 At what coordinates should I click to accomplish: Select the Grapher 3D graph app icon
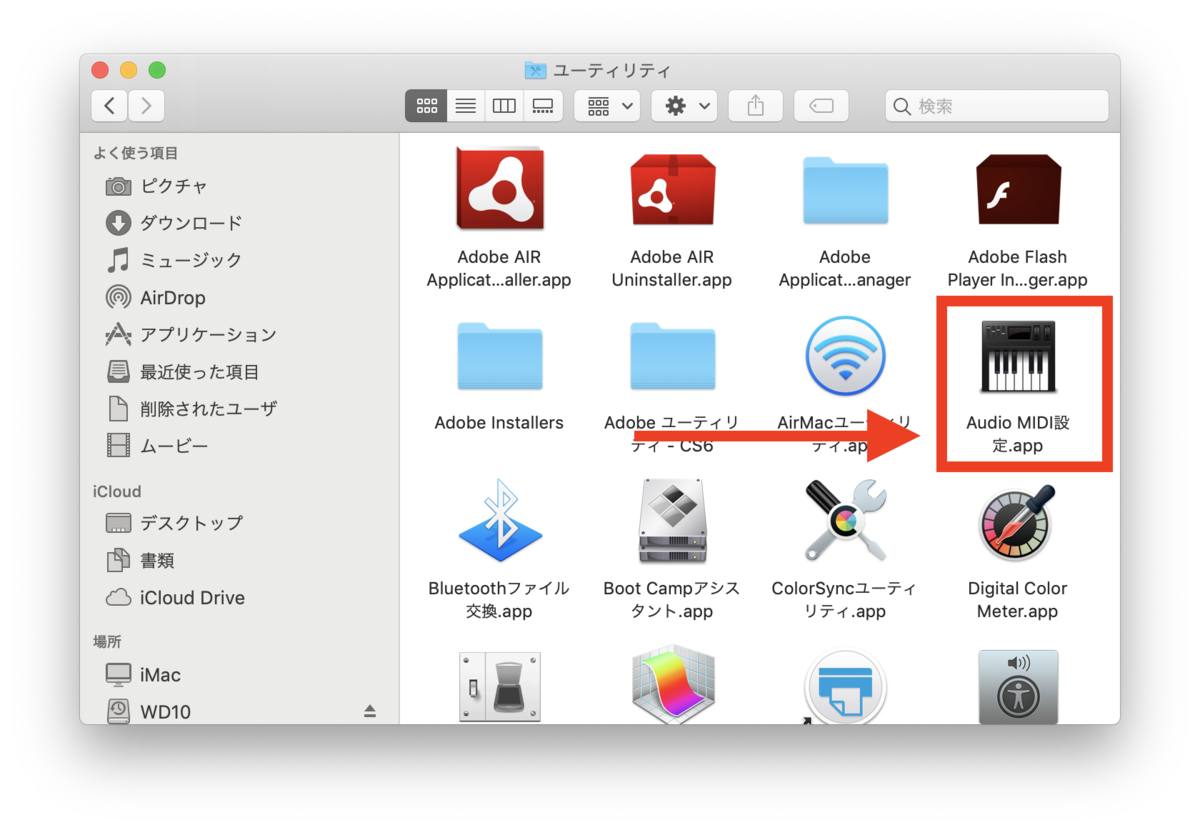pyautogui.click(x=672, y=686)
